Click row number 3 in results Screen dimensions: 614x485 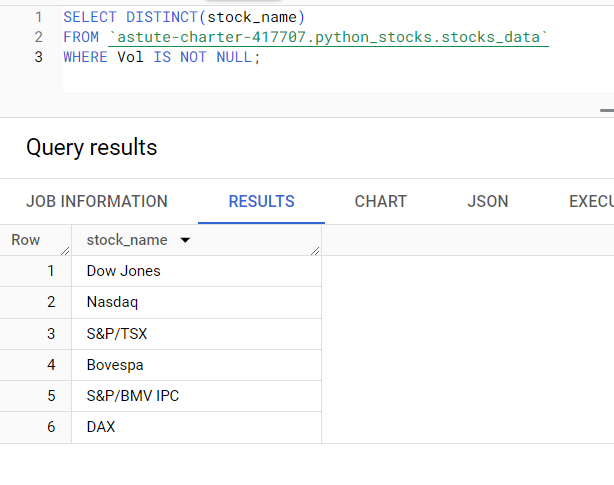[x=51, y=334]
